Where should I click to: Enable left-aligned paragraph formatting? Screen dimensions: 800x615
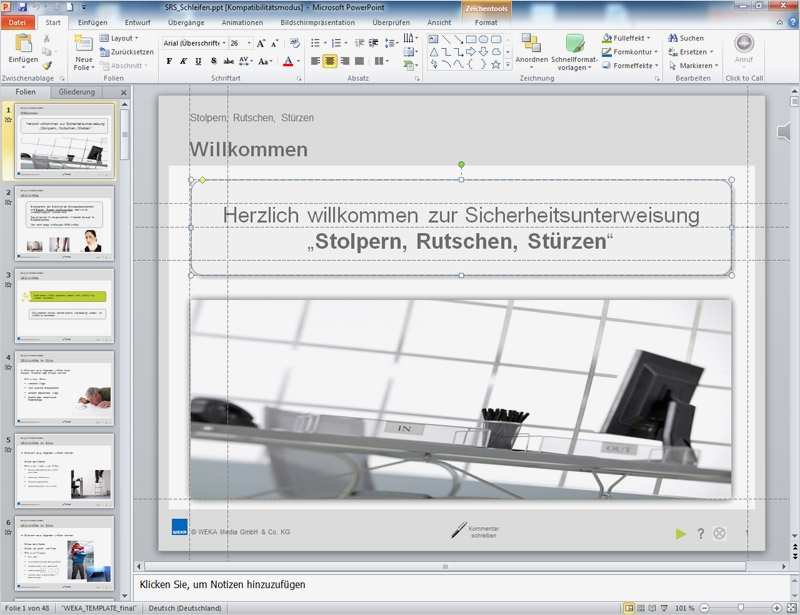pos(316,61)
